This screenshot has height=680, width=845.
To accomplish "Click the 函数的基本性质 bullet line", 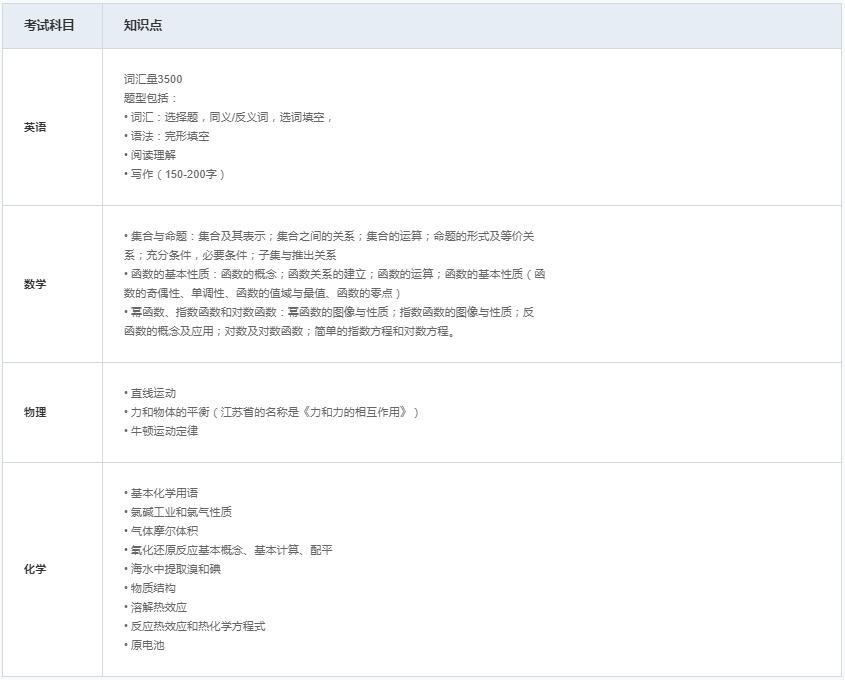I will [x=335, y=274].
